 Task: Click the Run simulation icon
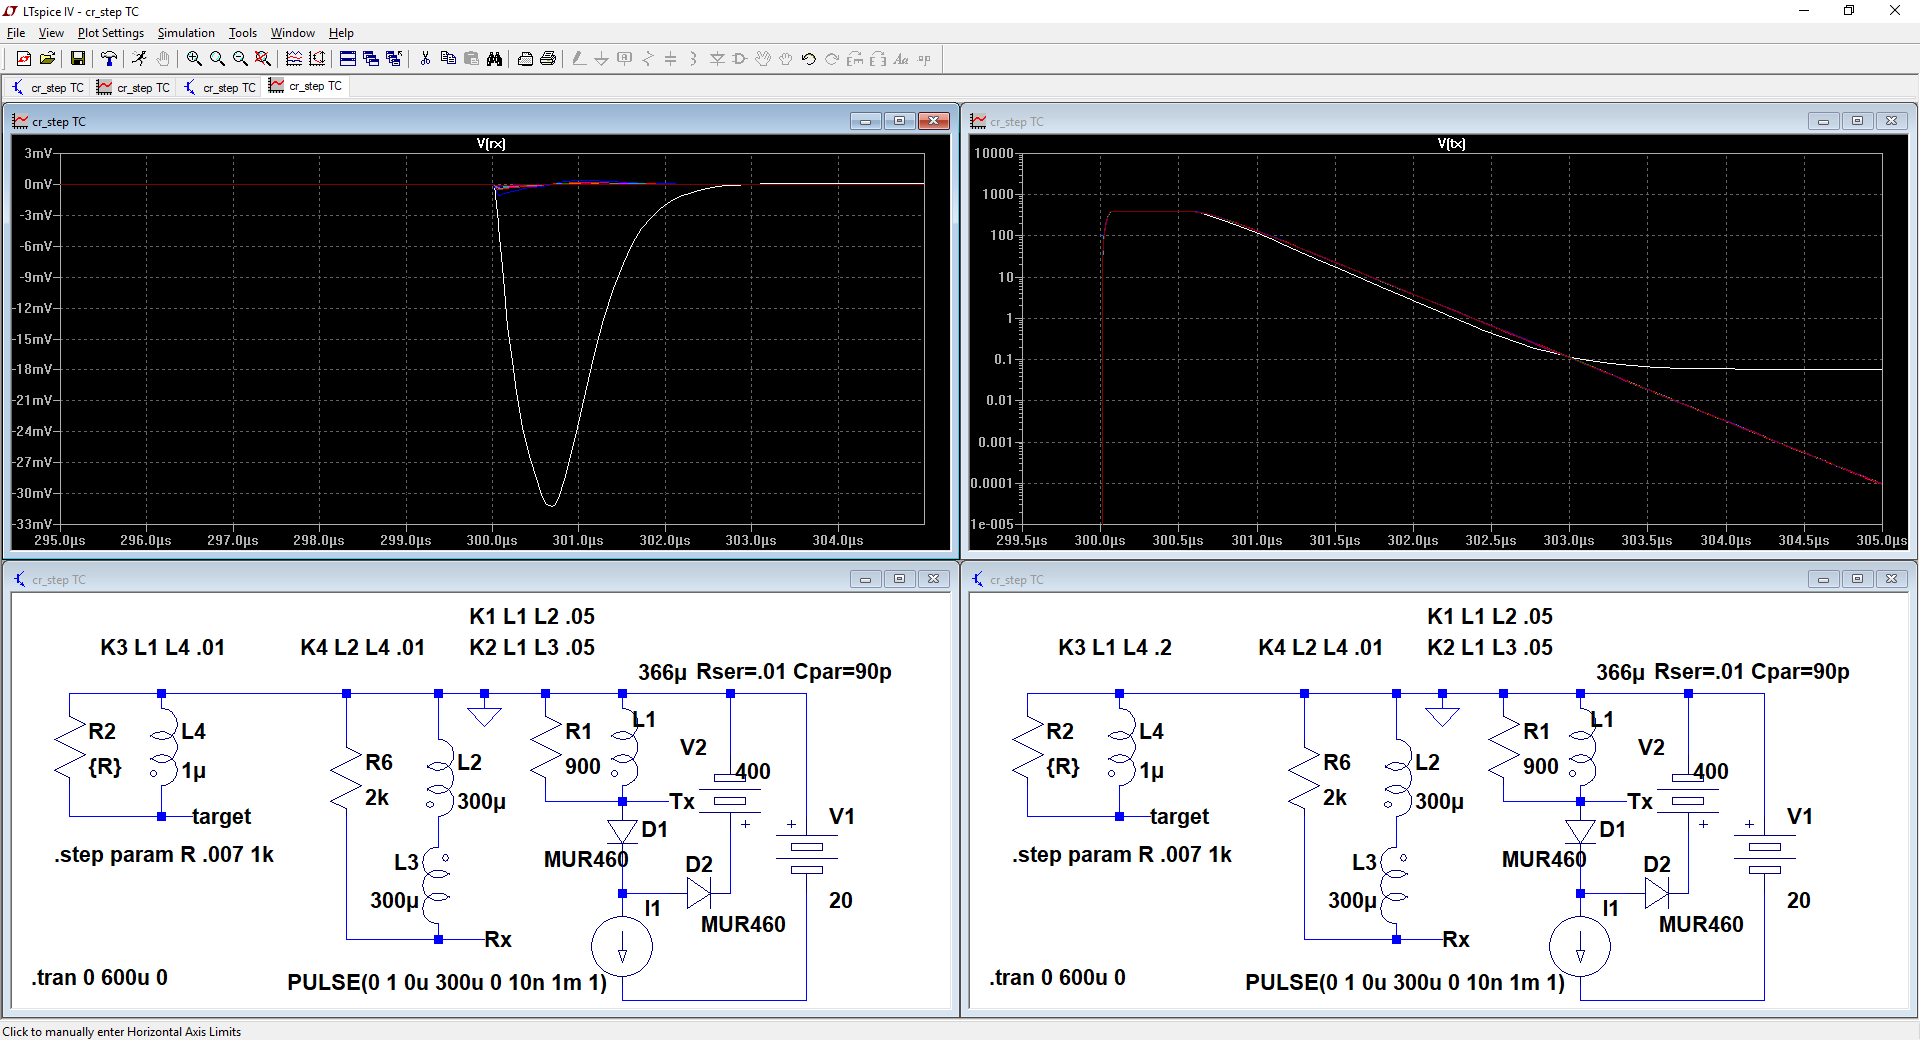(x=139, y=59)
